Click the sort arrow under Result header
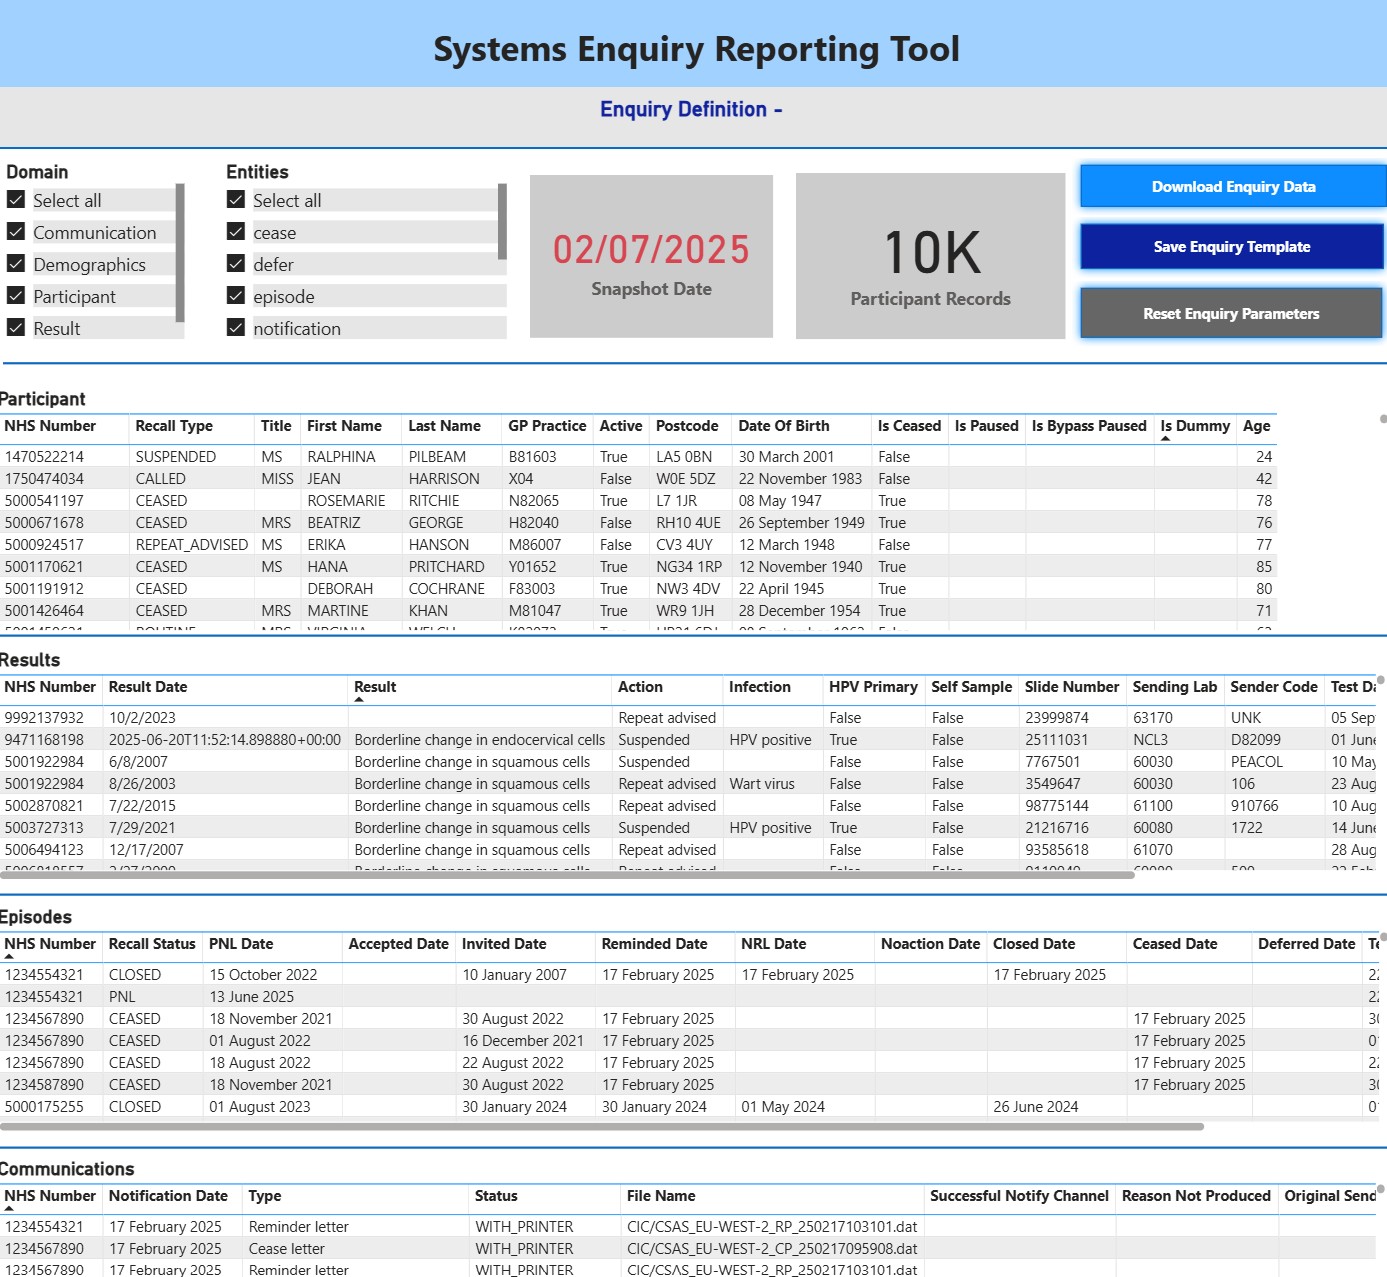 tap(359, 700)
